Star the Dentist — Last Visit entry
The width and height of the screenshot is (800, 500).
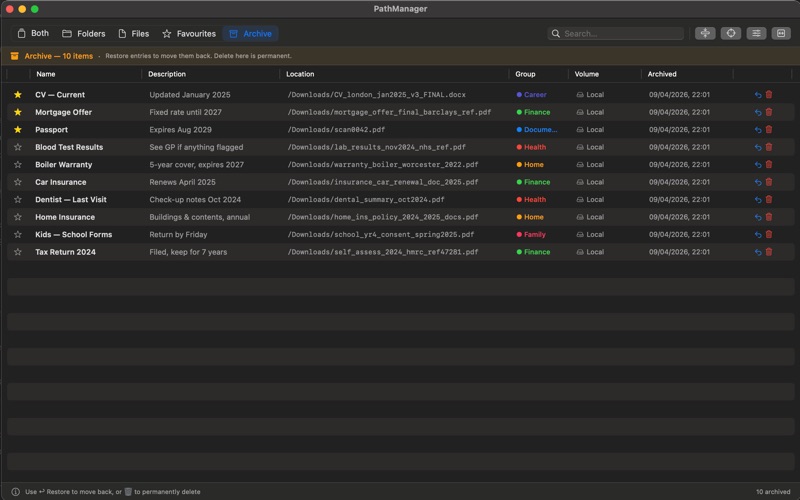18,199
